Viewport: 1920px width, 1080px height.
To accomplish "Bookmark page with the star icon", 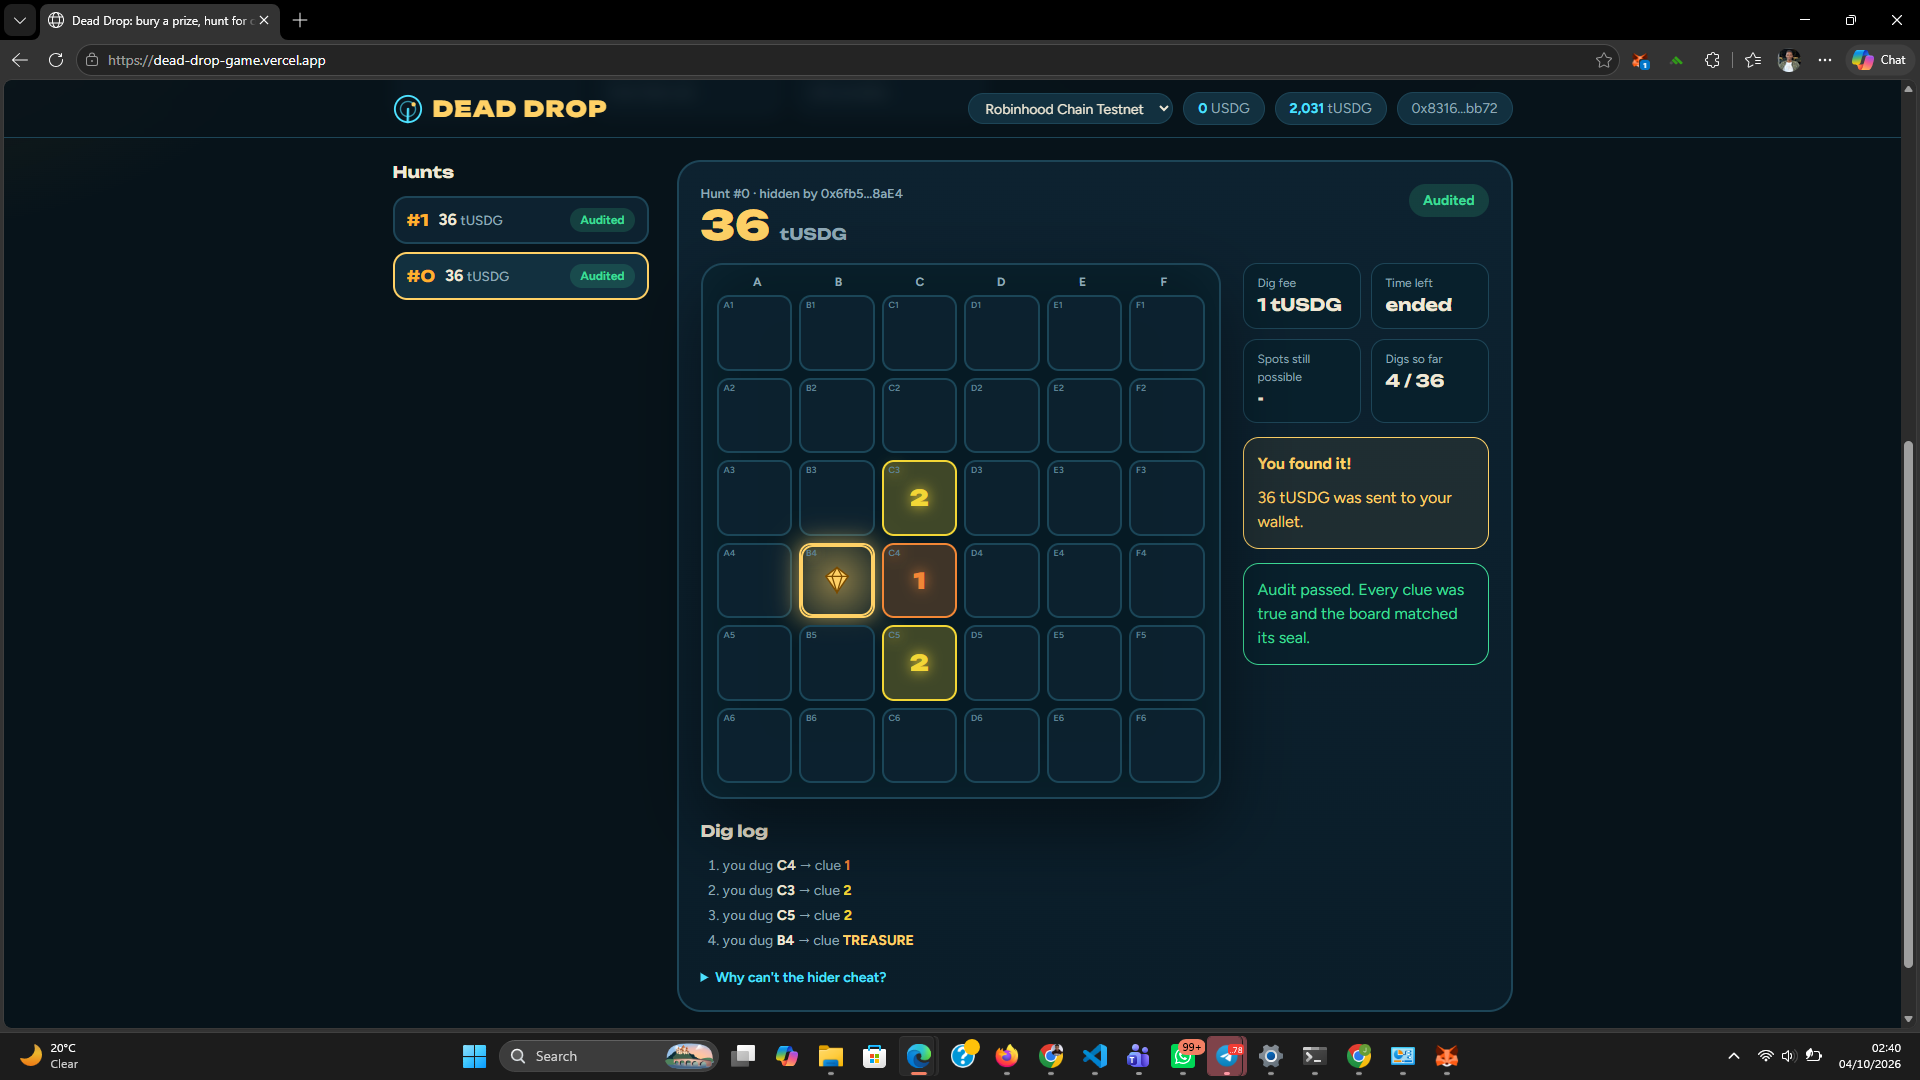I will tap(1604, 60).
